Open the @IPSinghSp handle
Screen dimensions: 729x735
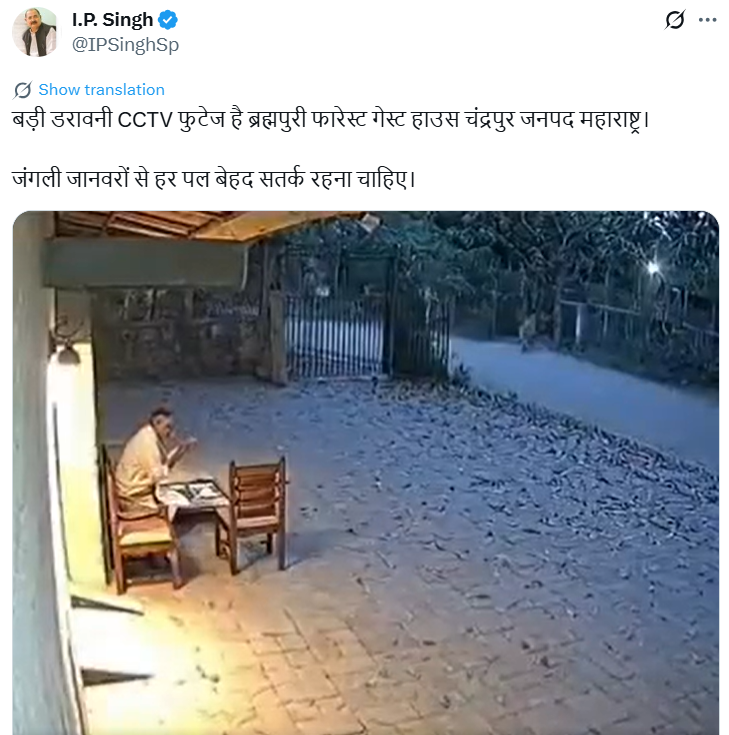[x=125, y=45]
